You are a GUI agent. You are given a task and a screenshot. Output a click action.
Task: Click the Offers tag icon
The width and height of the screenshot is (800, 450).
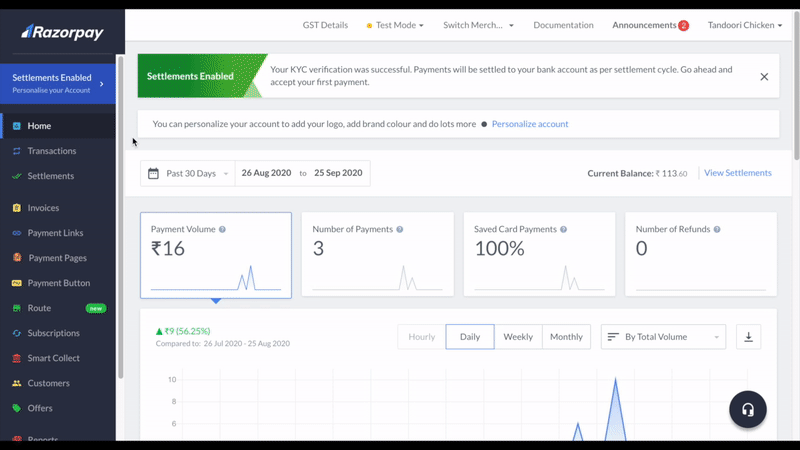[16, 408]
